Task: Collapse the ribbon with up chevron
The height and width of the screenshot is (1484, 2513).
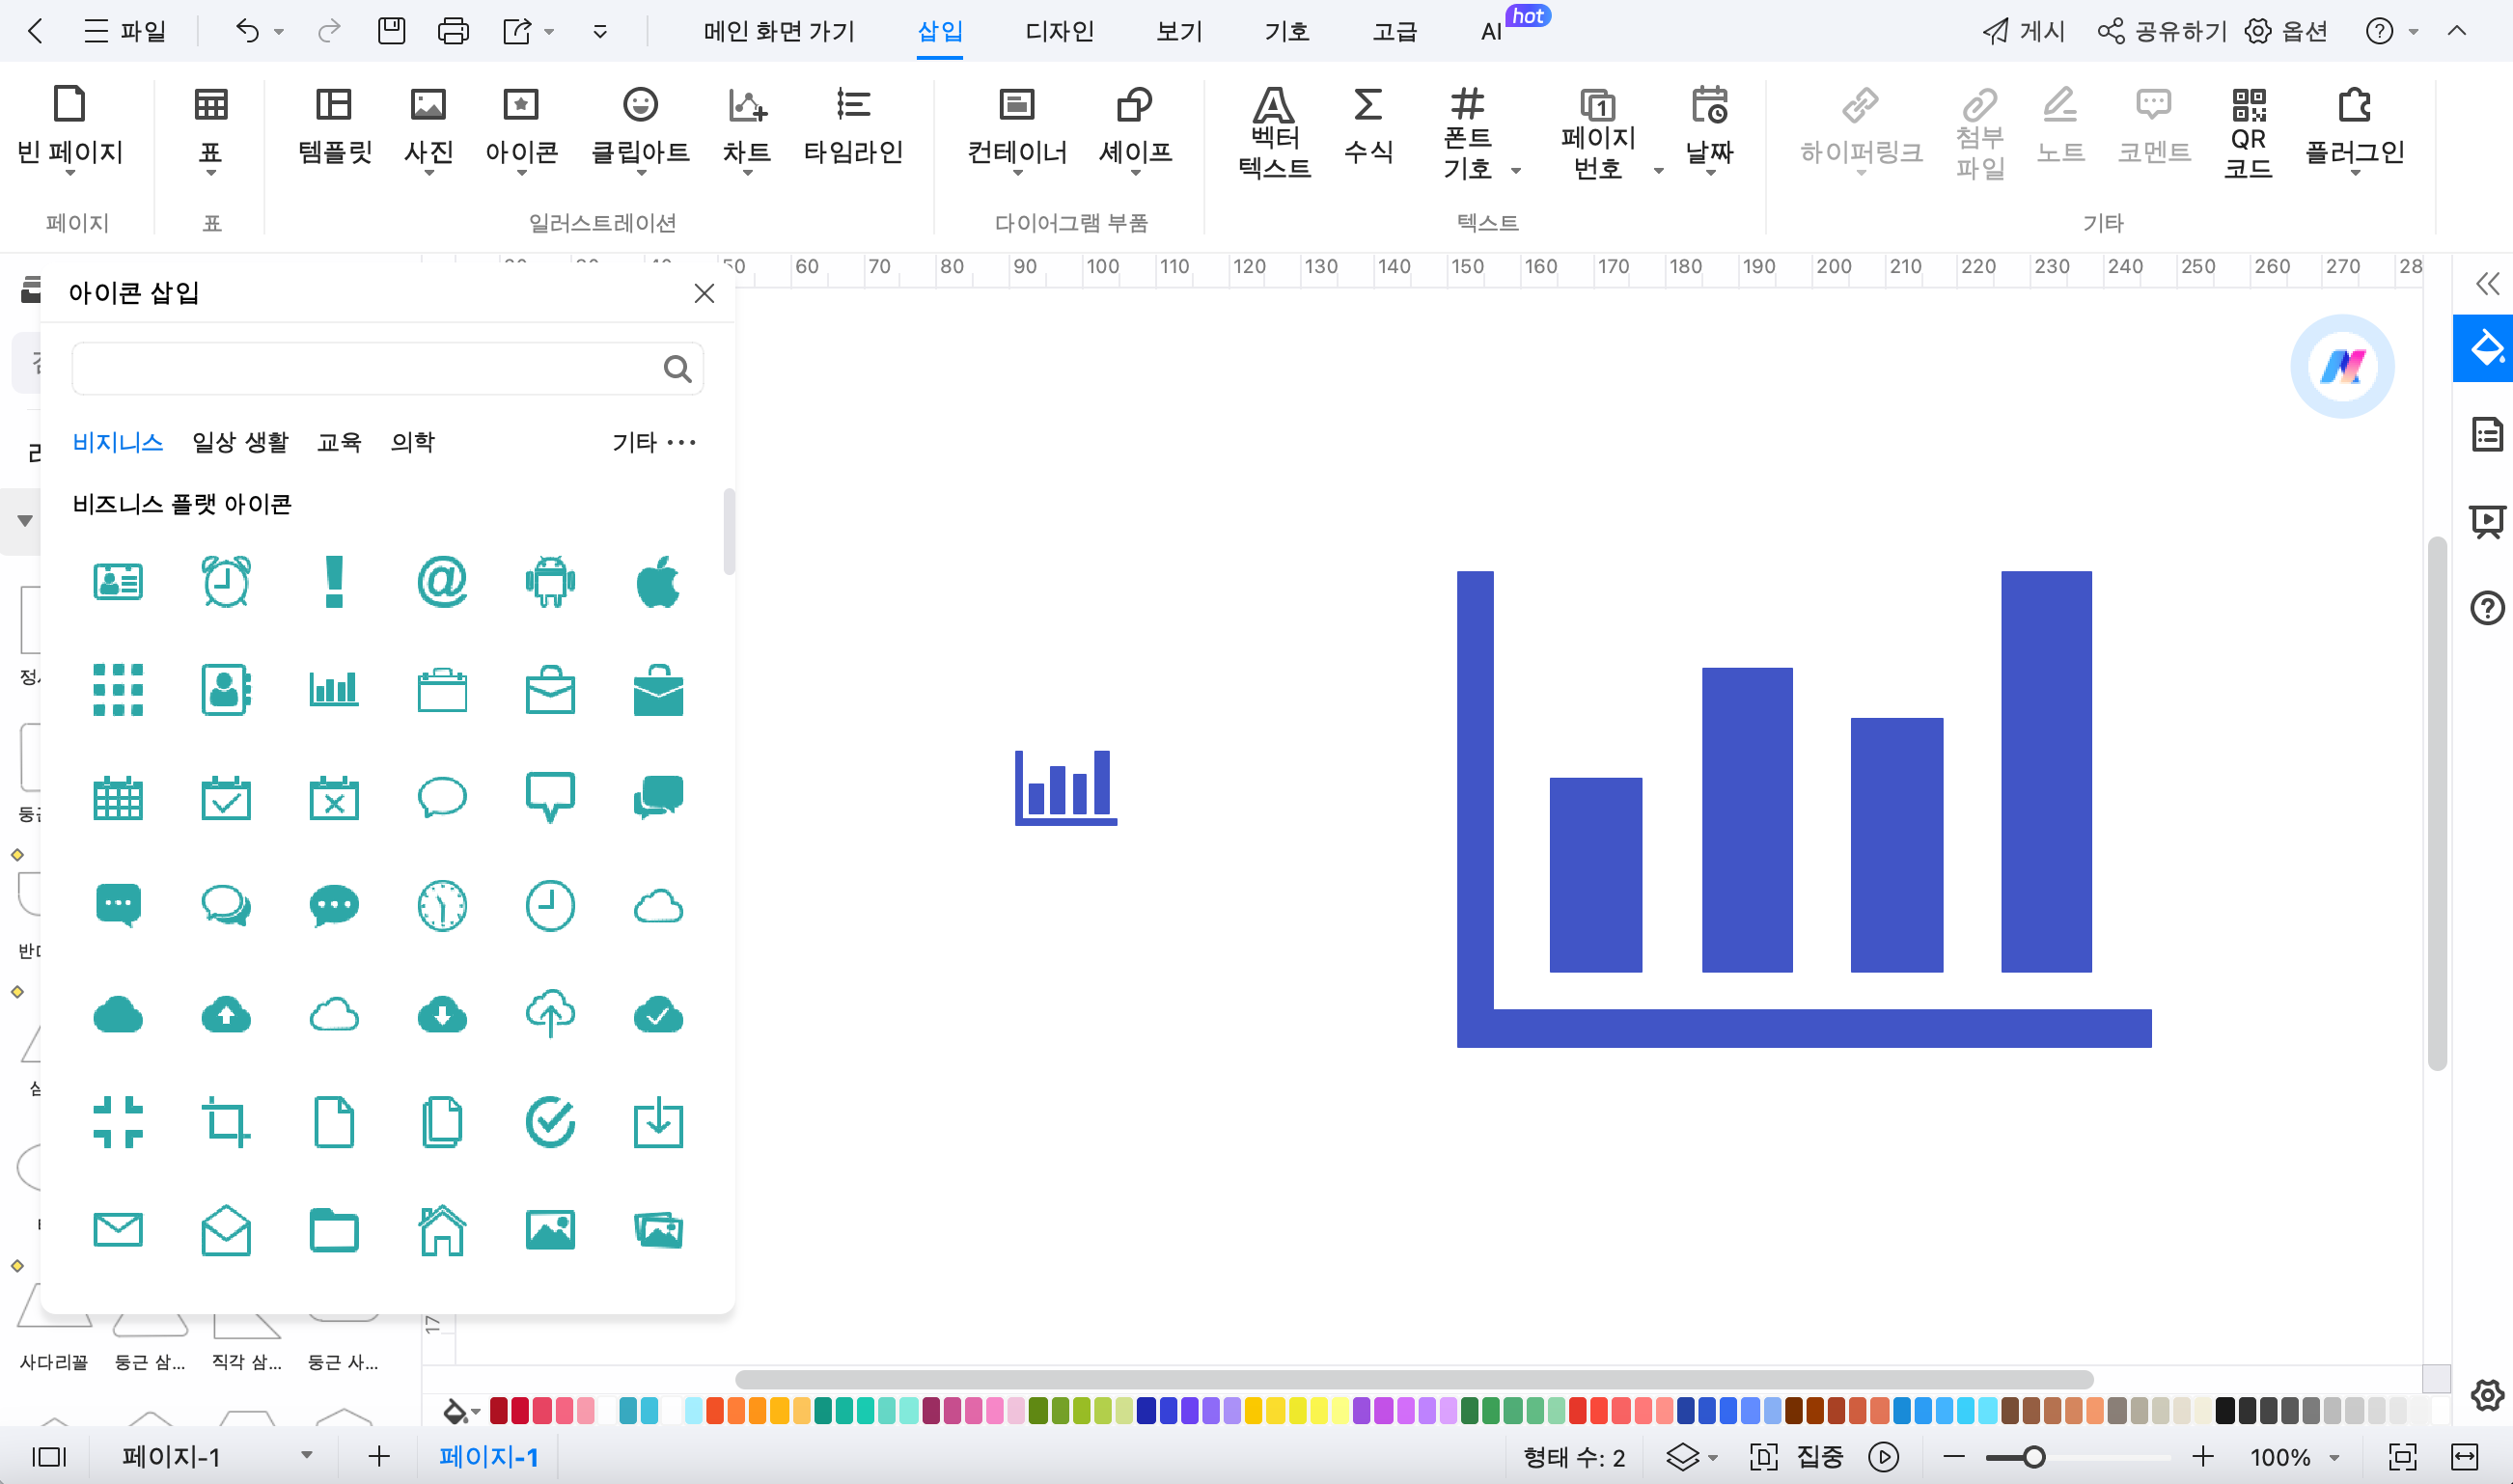Action: click(2457, 31)
